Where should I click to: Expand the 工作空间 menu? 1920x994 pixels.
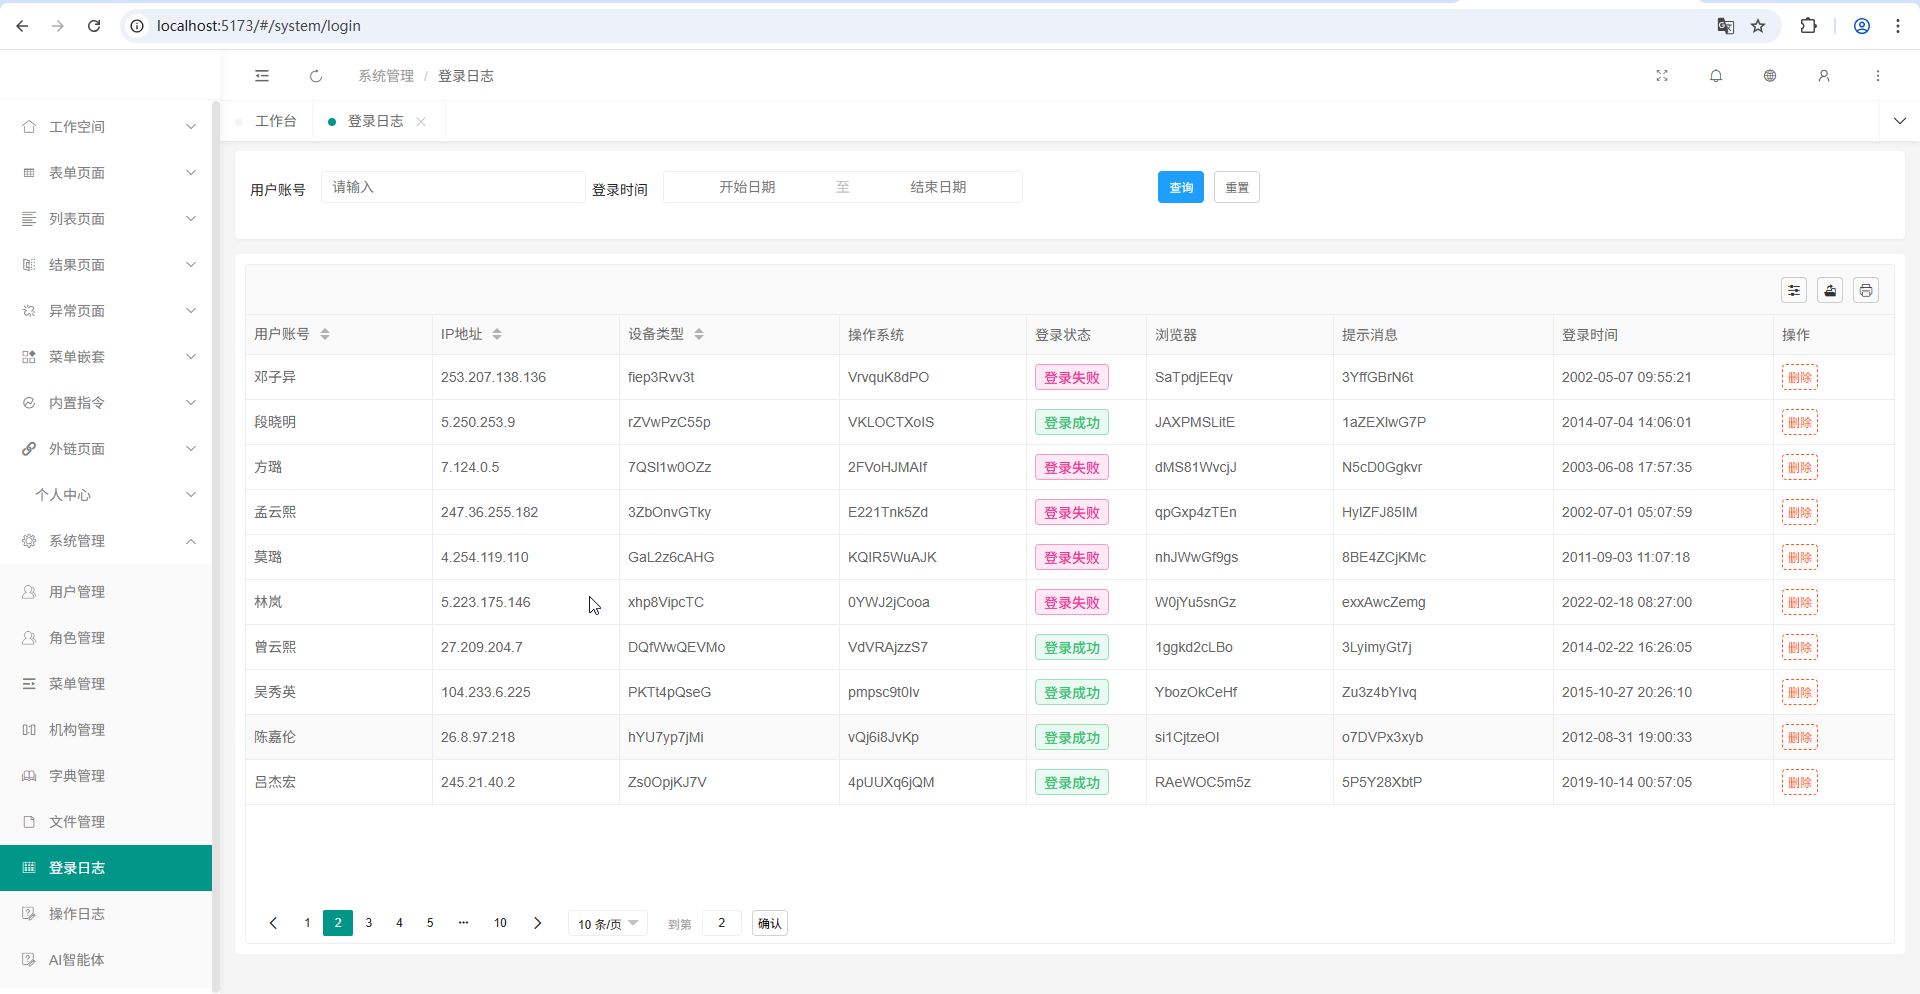pos(106,127)
